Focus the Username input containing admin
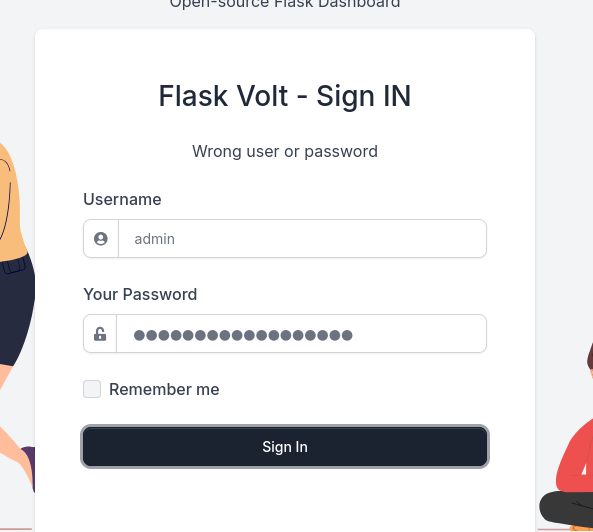Image resolution: width=593 pixels, height=532 pixels. pyautogui.click(x=302, y=239)
